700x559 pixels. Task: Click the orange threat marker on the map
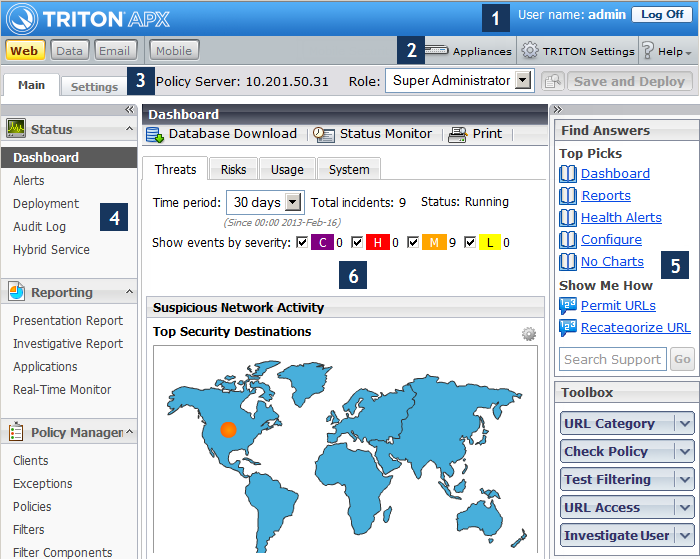[228, 430]
